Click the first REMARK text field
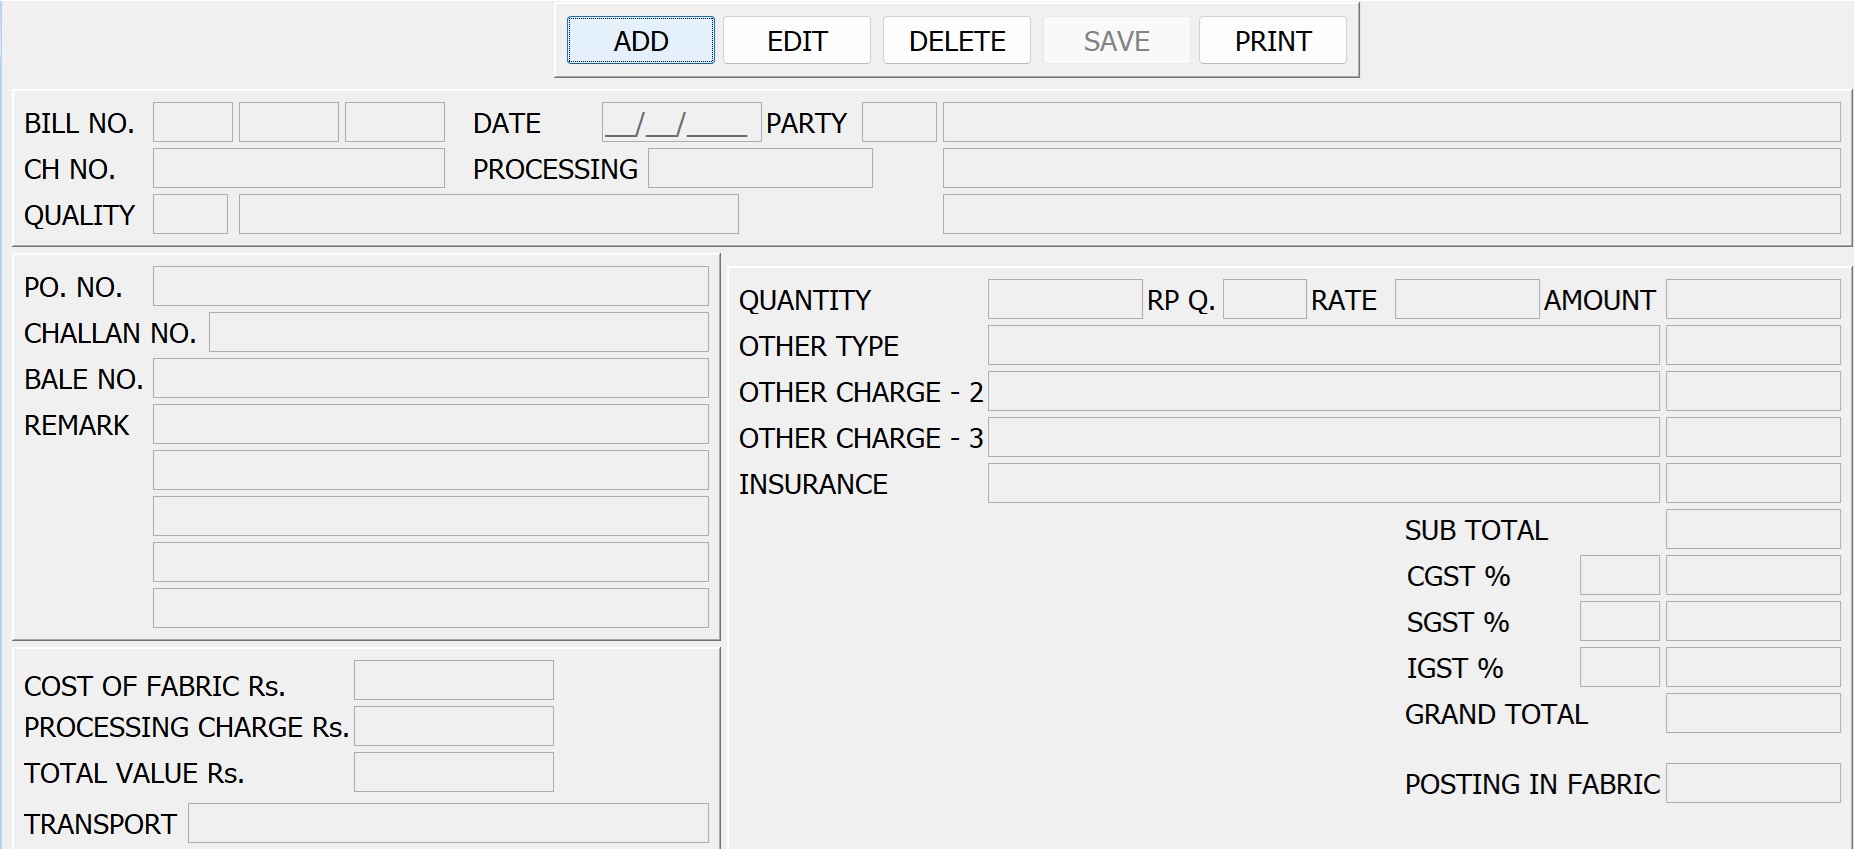The height and width of the screenshot is (849, 1854). (x=430, y=425)
